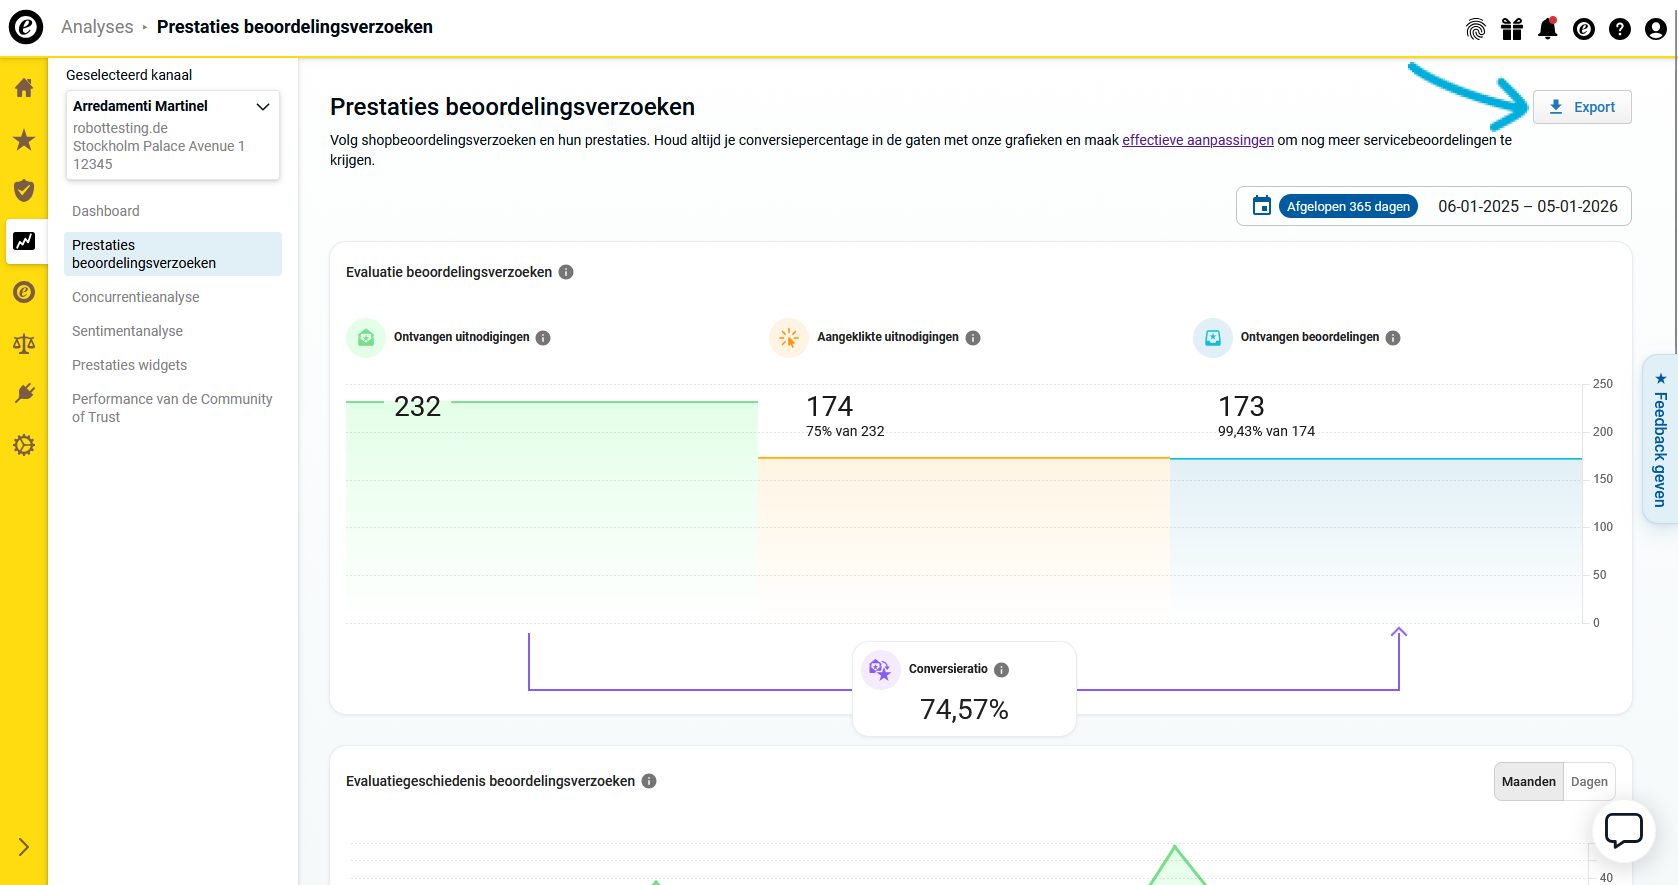Image resolution: width=1678 pixels, height=885 pixels.
Task: Open the Feedback geven side tab
Action: tap(1660, 440)
